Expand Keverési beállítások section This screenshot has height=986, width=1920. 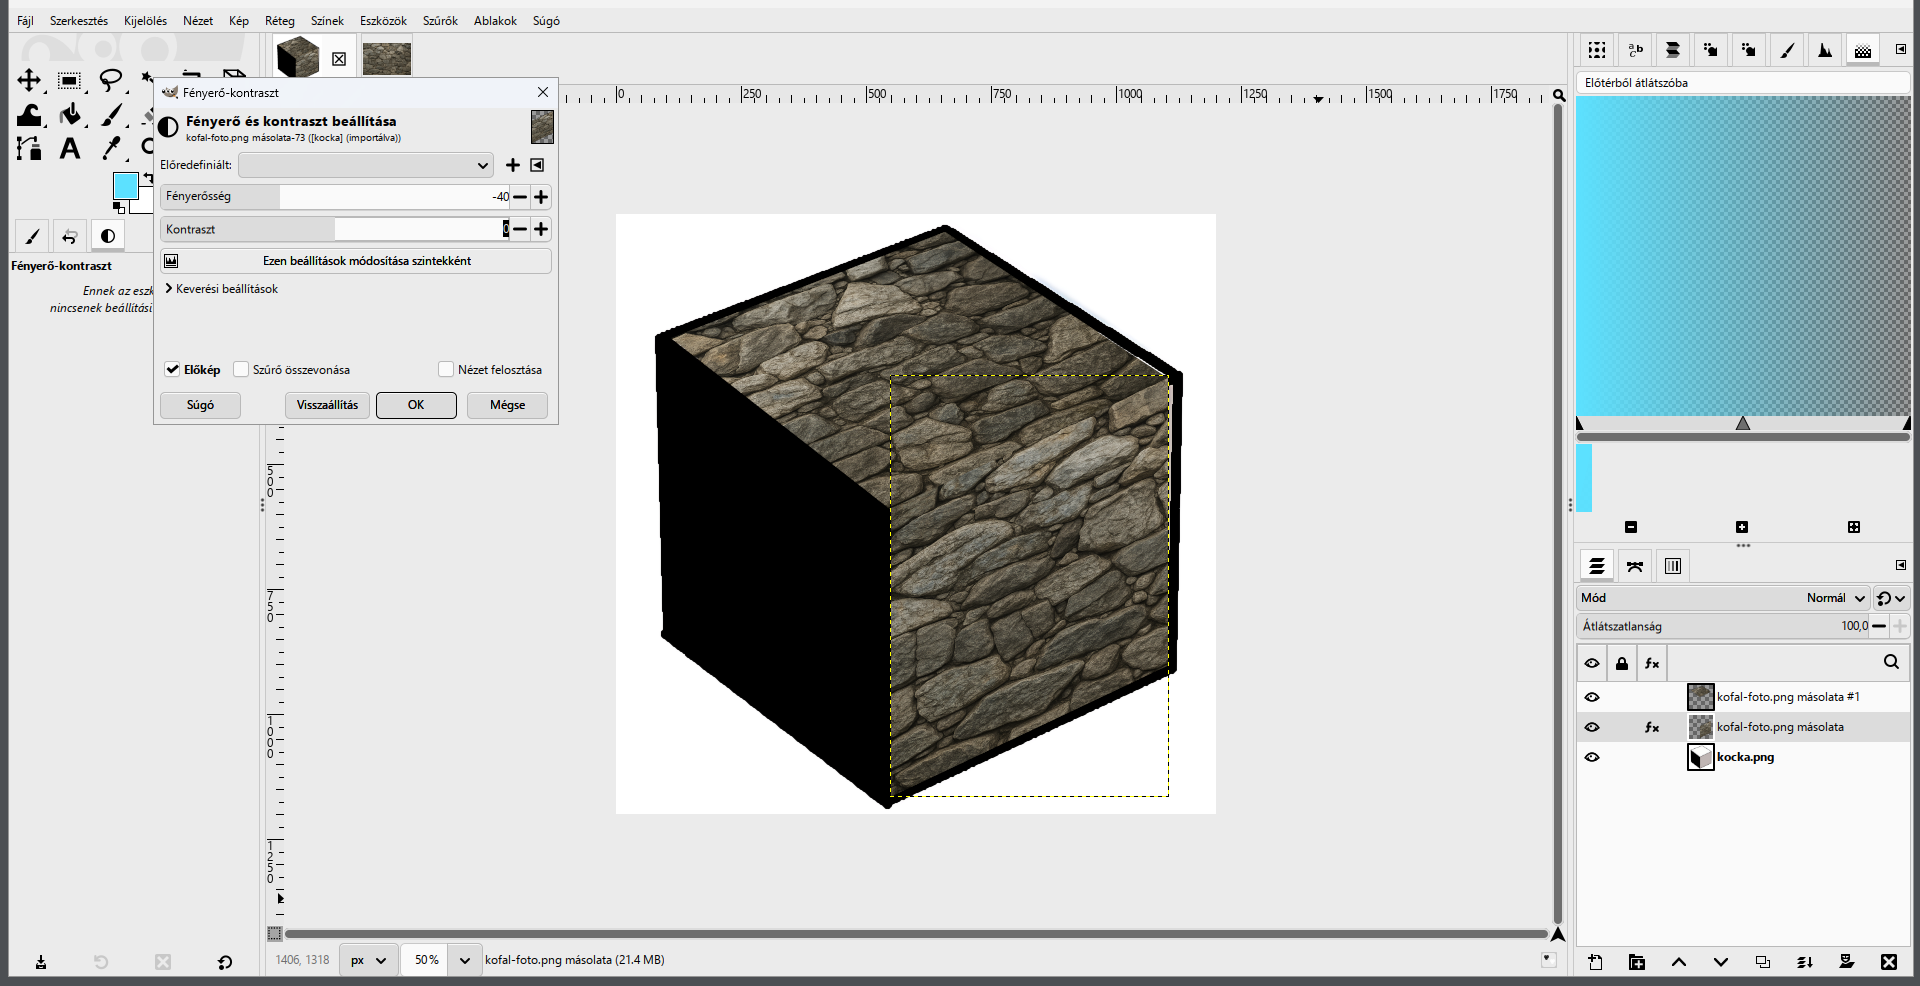pos(221,289)
